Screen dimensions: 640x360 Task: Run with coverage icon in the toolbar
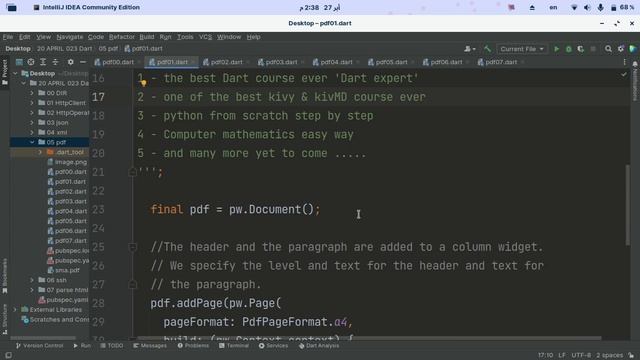tap(581, 49)
